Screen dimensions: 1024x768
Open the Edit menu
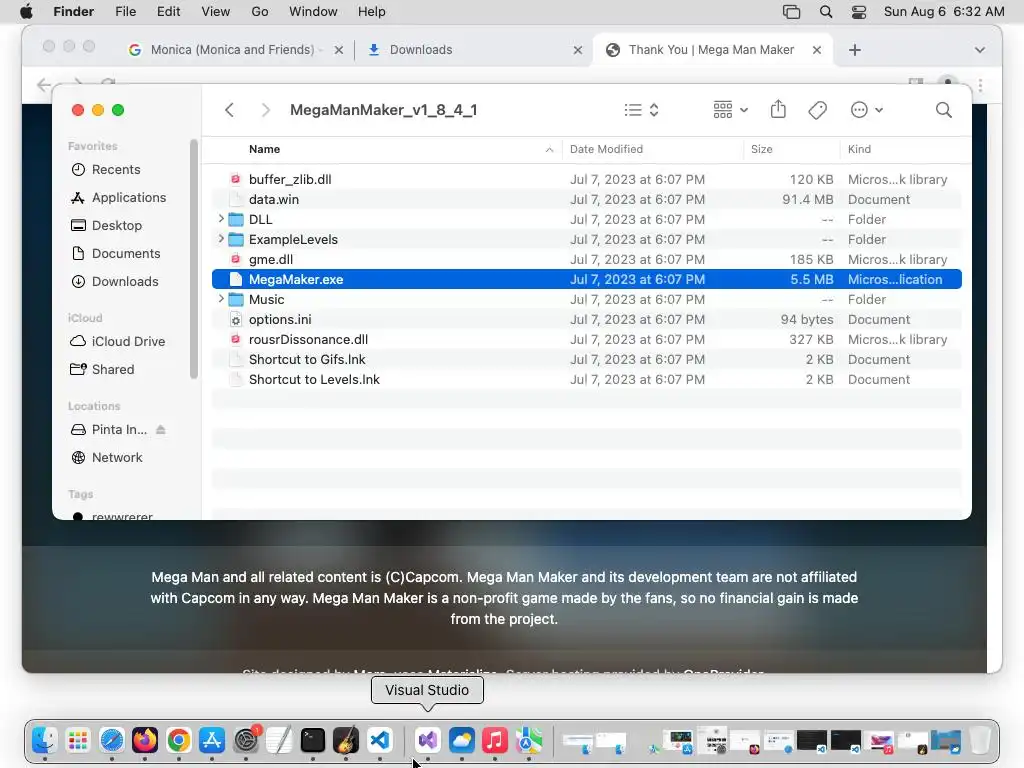point(168,12)
